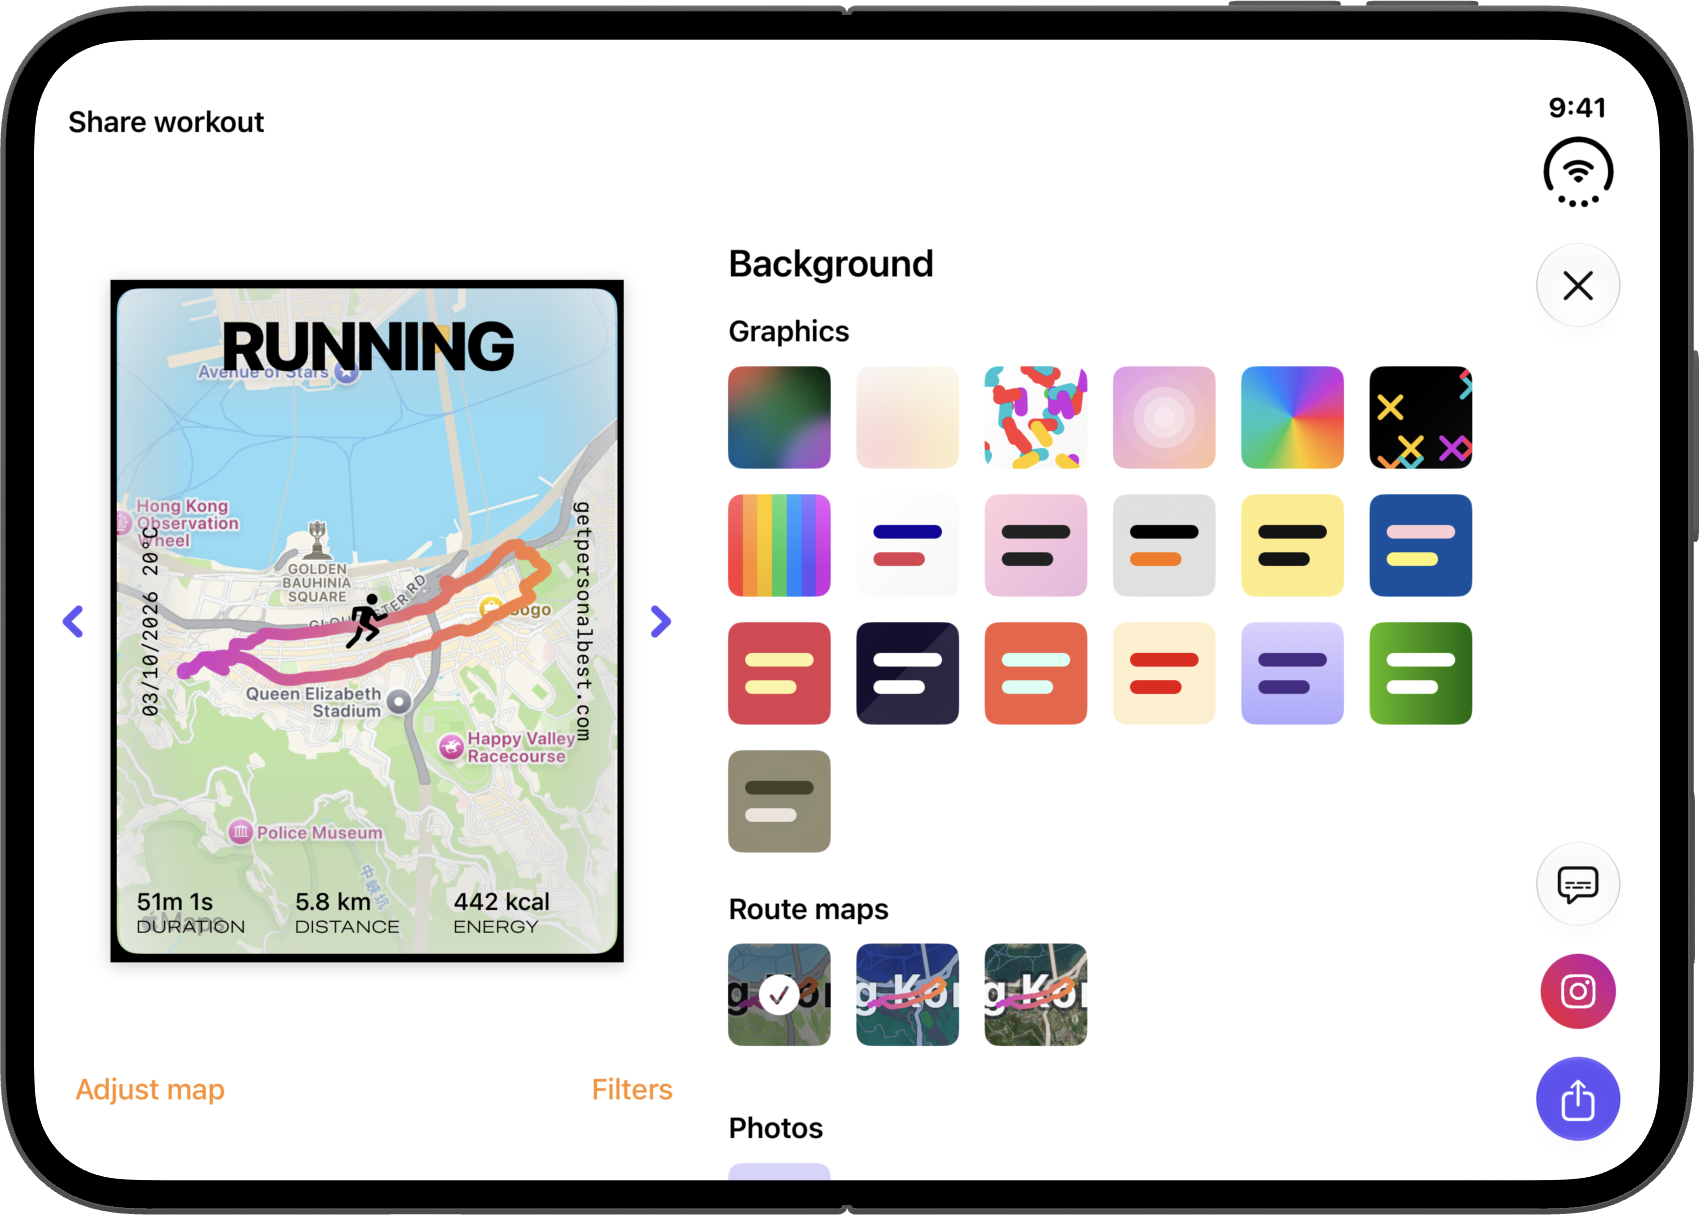
Task: Open the caption message bubble button
Action: click(1578, 885)
